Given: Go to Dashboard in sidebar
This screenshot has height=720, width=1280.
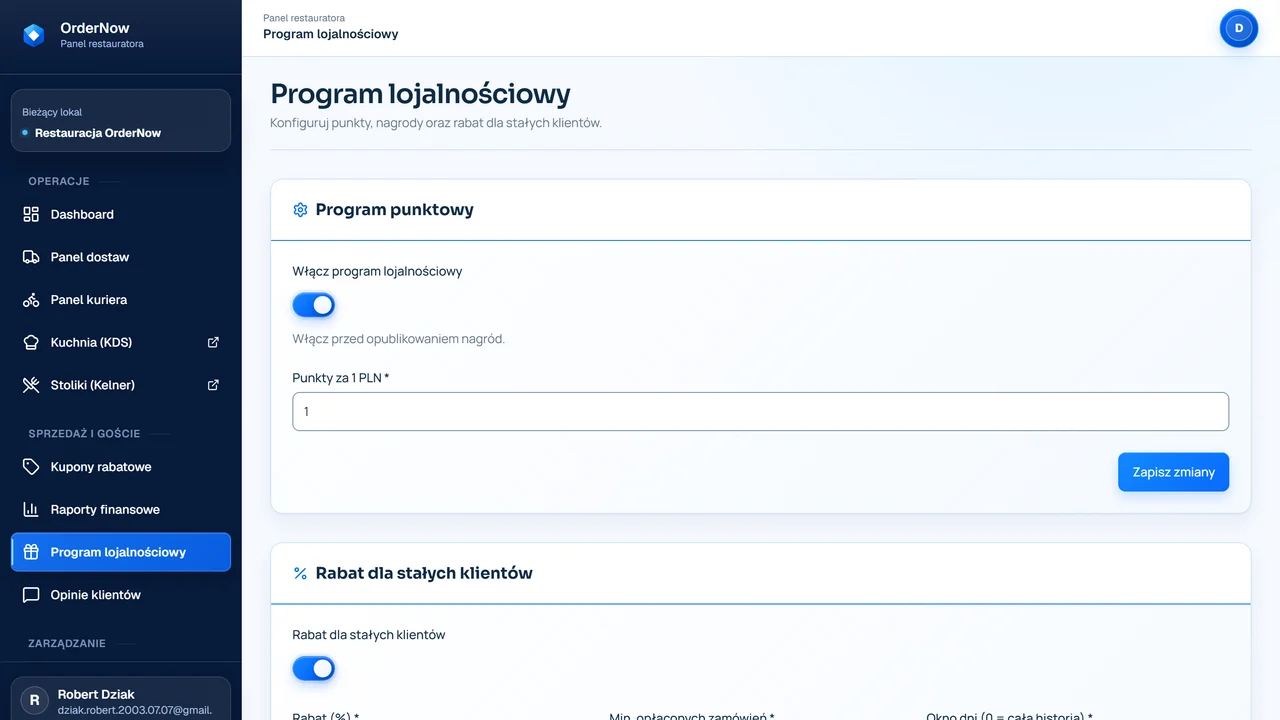Looking at the screenshot, I should point(121,214).
